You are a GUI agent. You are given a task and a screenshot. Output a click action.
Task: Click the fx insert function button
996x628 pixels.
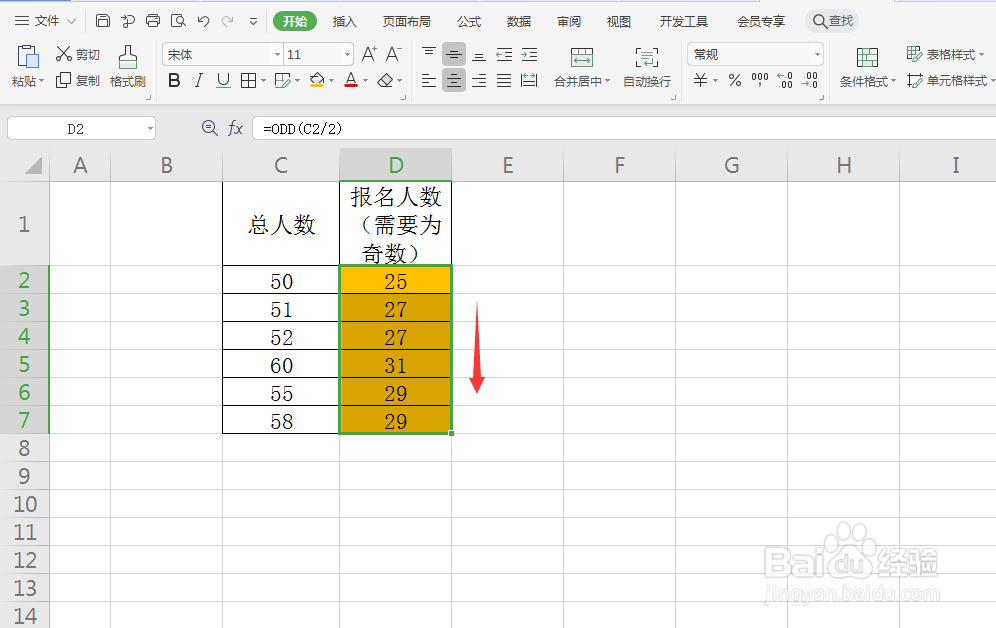pos(235,128)
